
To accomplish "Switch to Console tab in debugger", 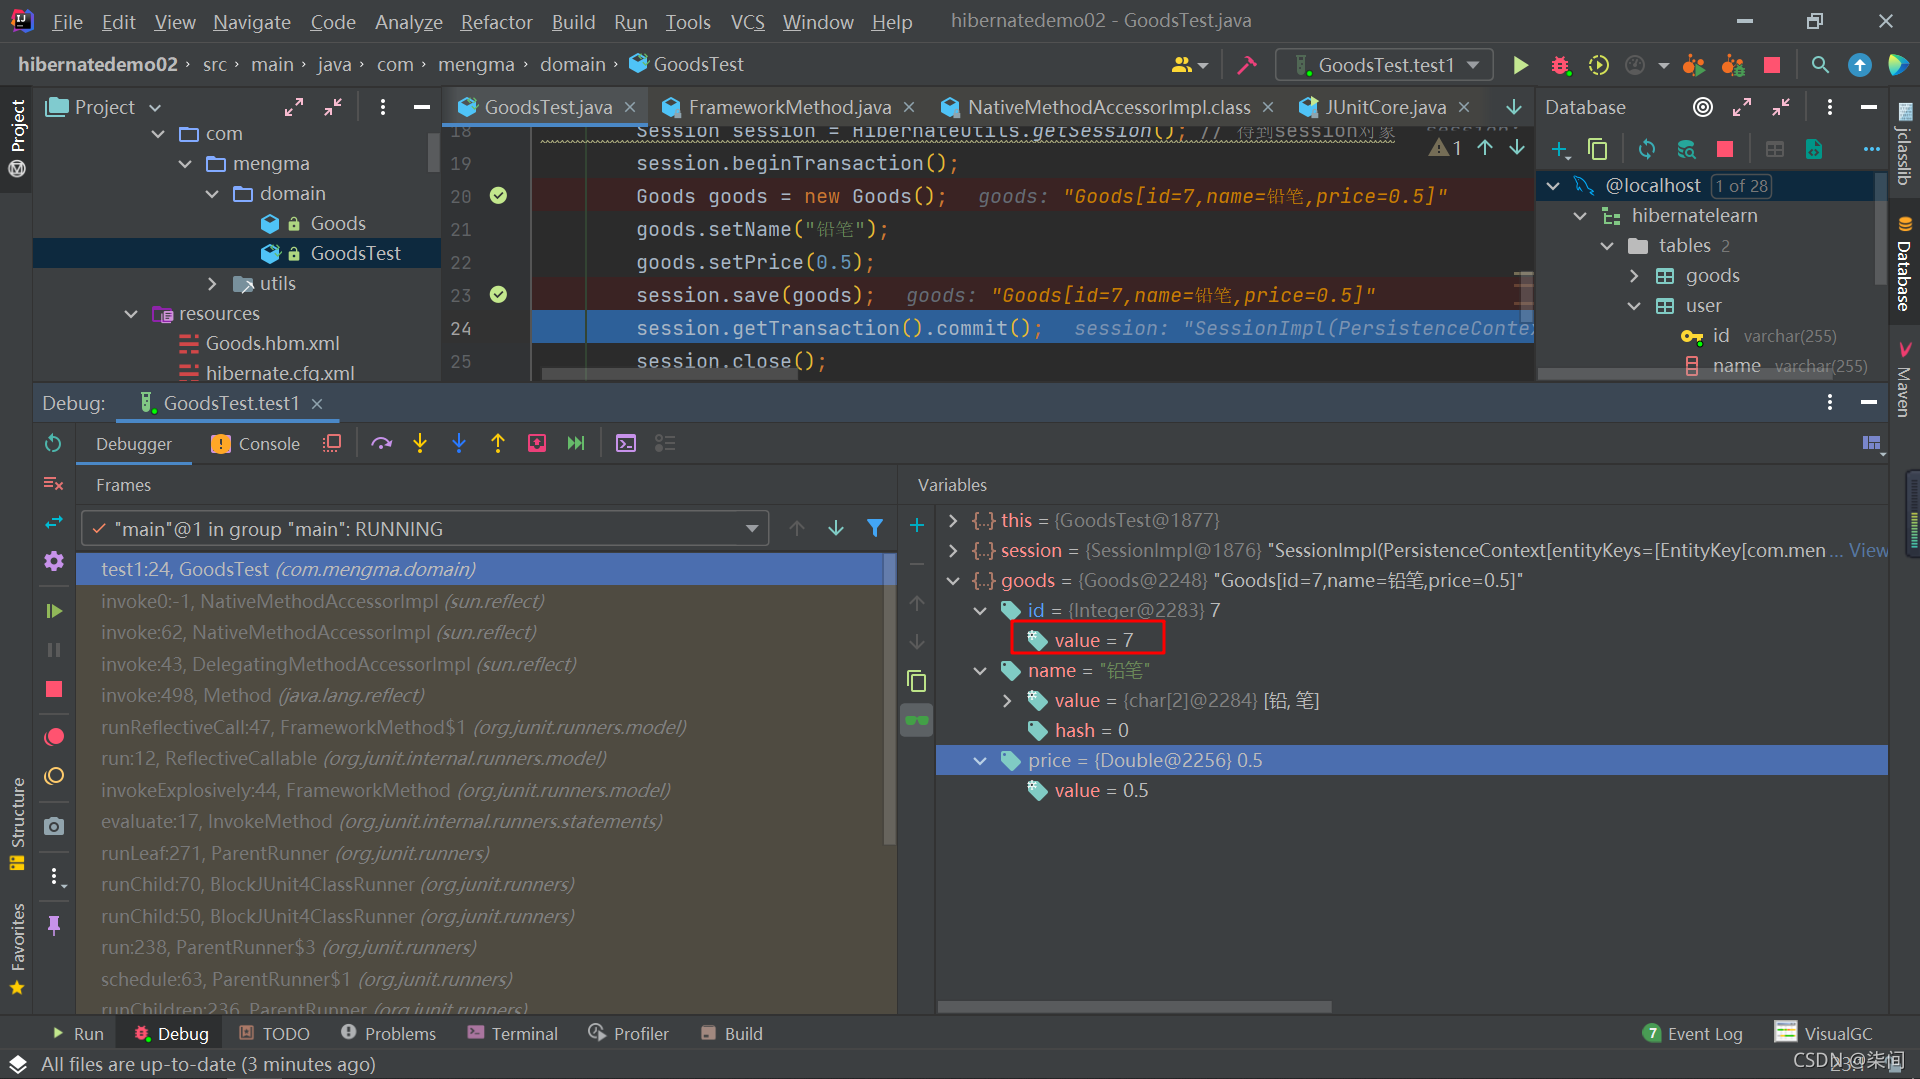I will (x=256, y=443).
